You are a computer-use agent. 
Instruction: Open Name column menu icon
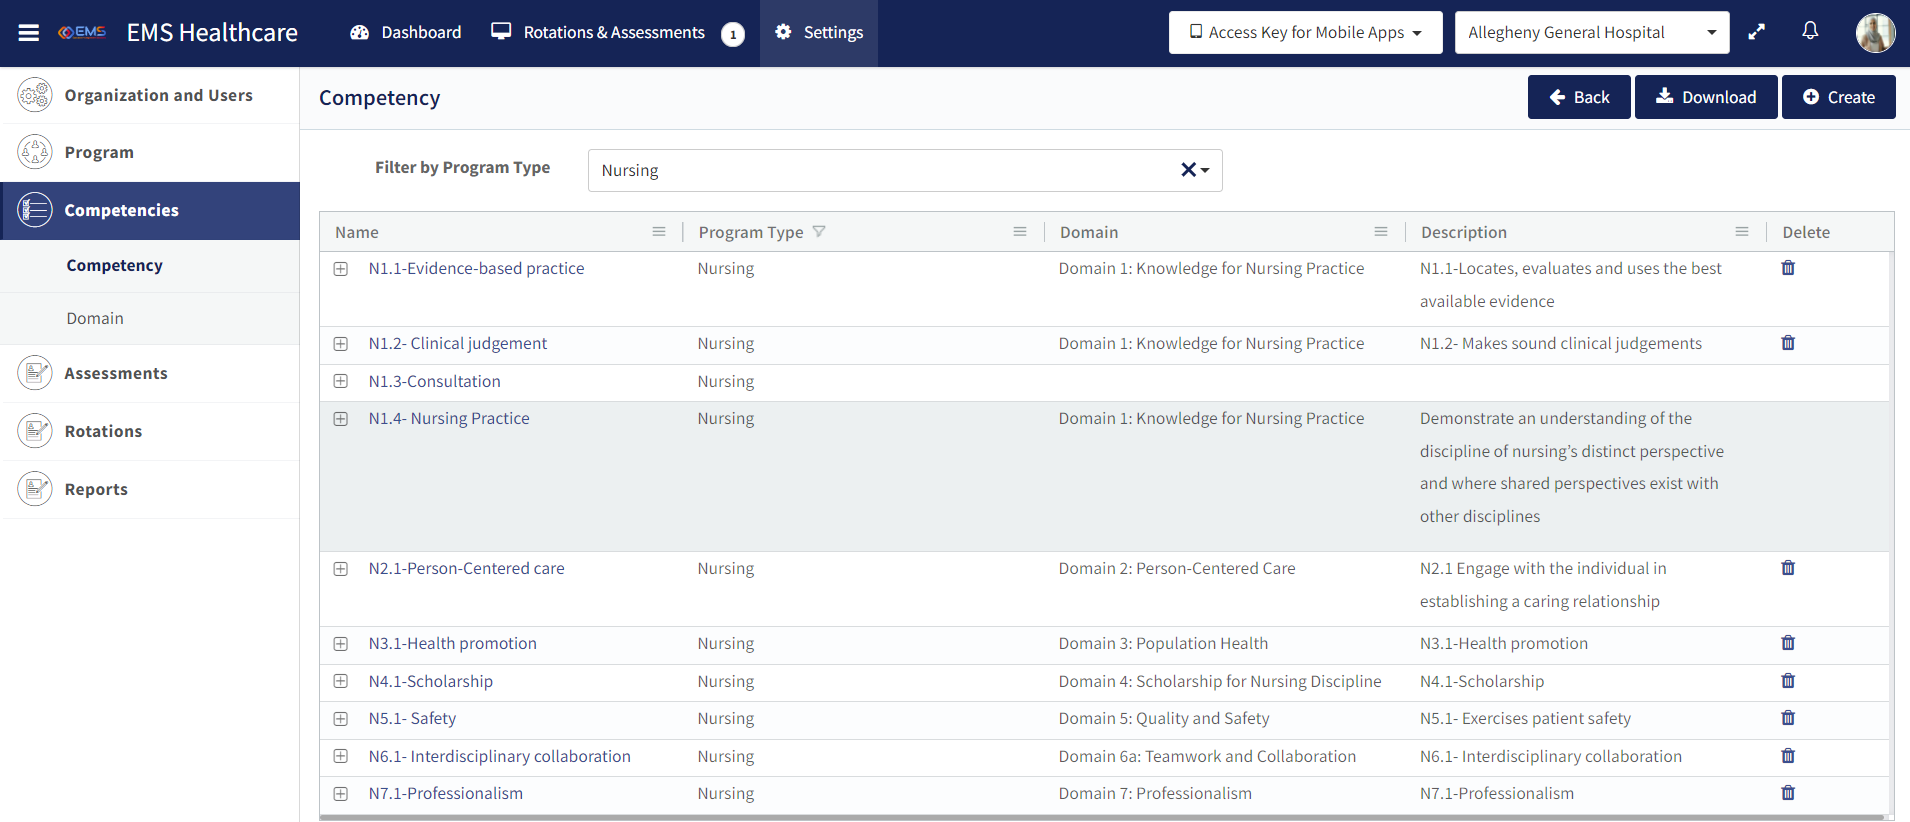click(659, 232)
